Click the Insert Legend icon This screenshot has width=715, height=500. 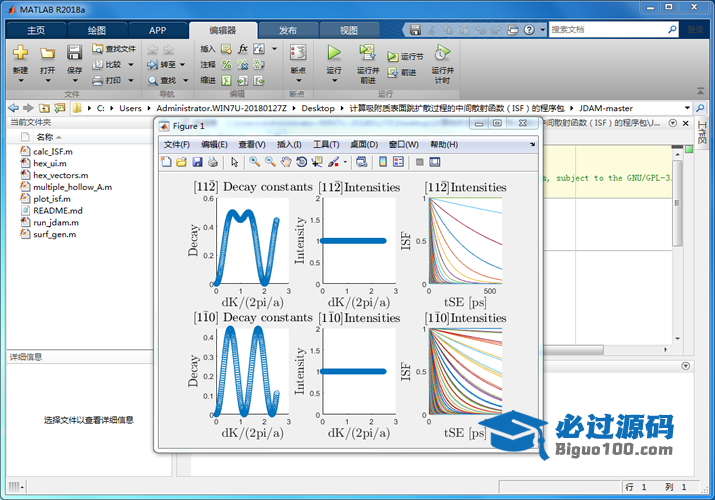399,162
